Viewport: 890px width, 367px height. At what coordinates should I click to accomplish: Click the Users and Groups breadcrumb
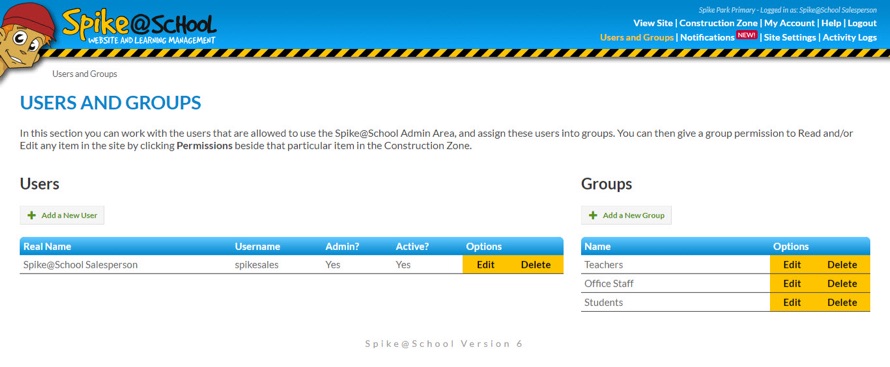pos(85,74)
